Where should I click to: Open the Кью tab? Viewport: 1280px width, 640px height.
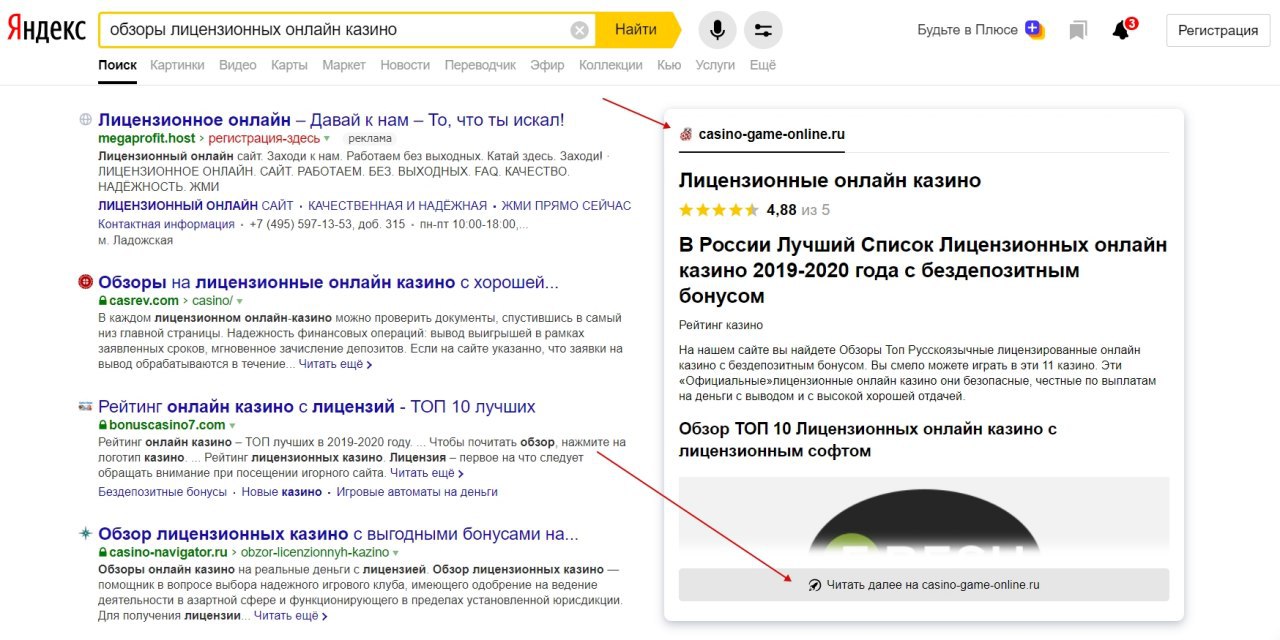pos(669,65)
